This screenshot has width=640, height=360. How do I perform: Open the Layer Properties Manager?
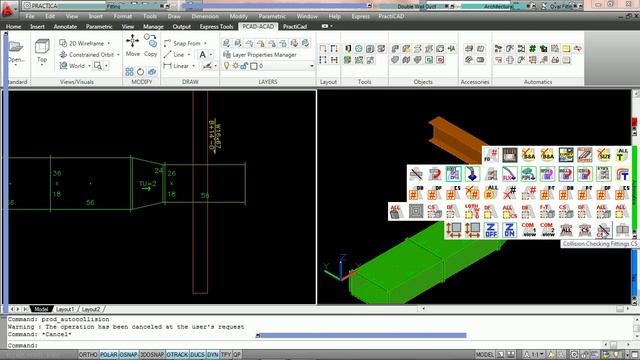[260, 54]
